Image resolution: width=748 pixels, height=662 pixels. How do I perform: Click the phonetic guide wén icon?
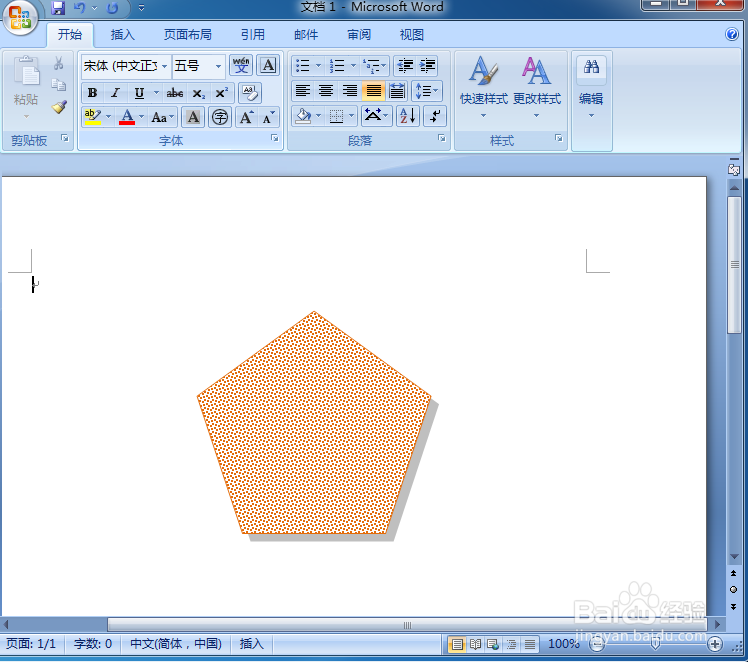[x=241, y=65]
